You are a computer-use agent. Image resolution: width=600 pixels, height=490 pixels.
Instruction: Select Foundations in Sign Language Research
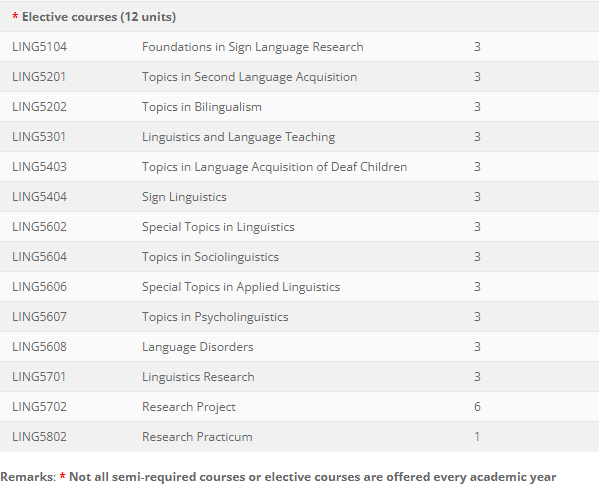point(253,47)
